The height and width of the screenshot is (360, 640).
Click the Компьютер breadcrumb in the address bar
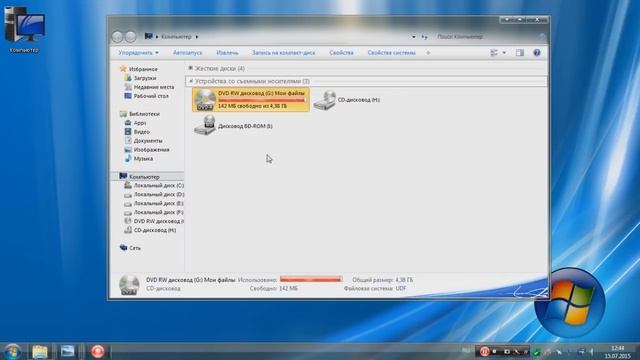[x=176, y=37]
